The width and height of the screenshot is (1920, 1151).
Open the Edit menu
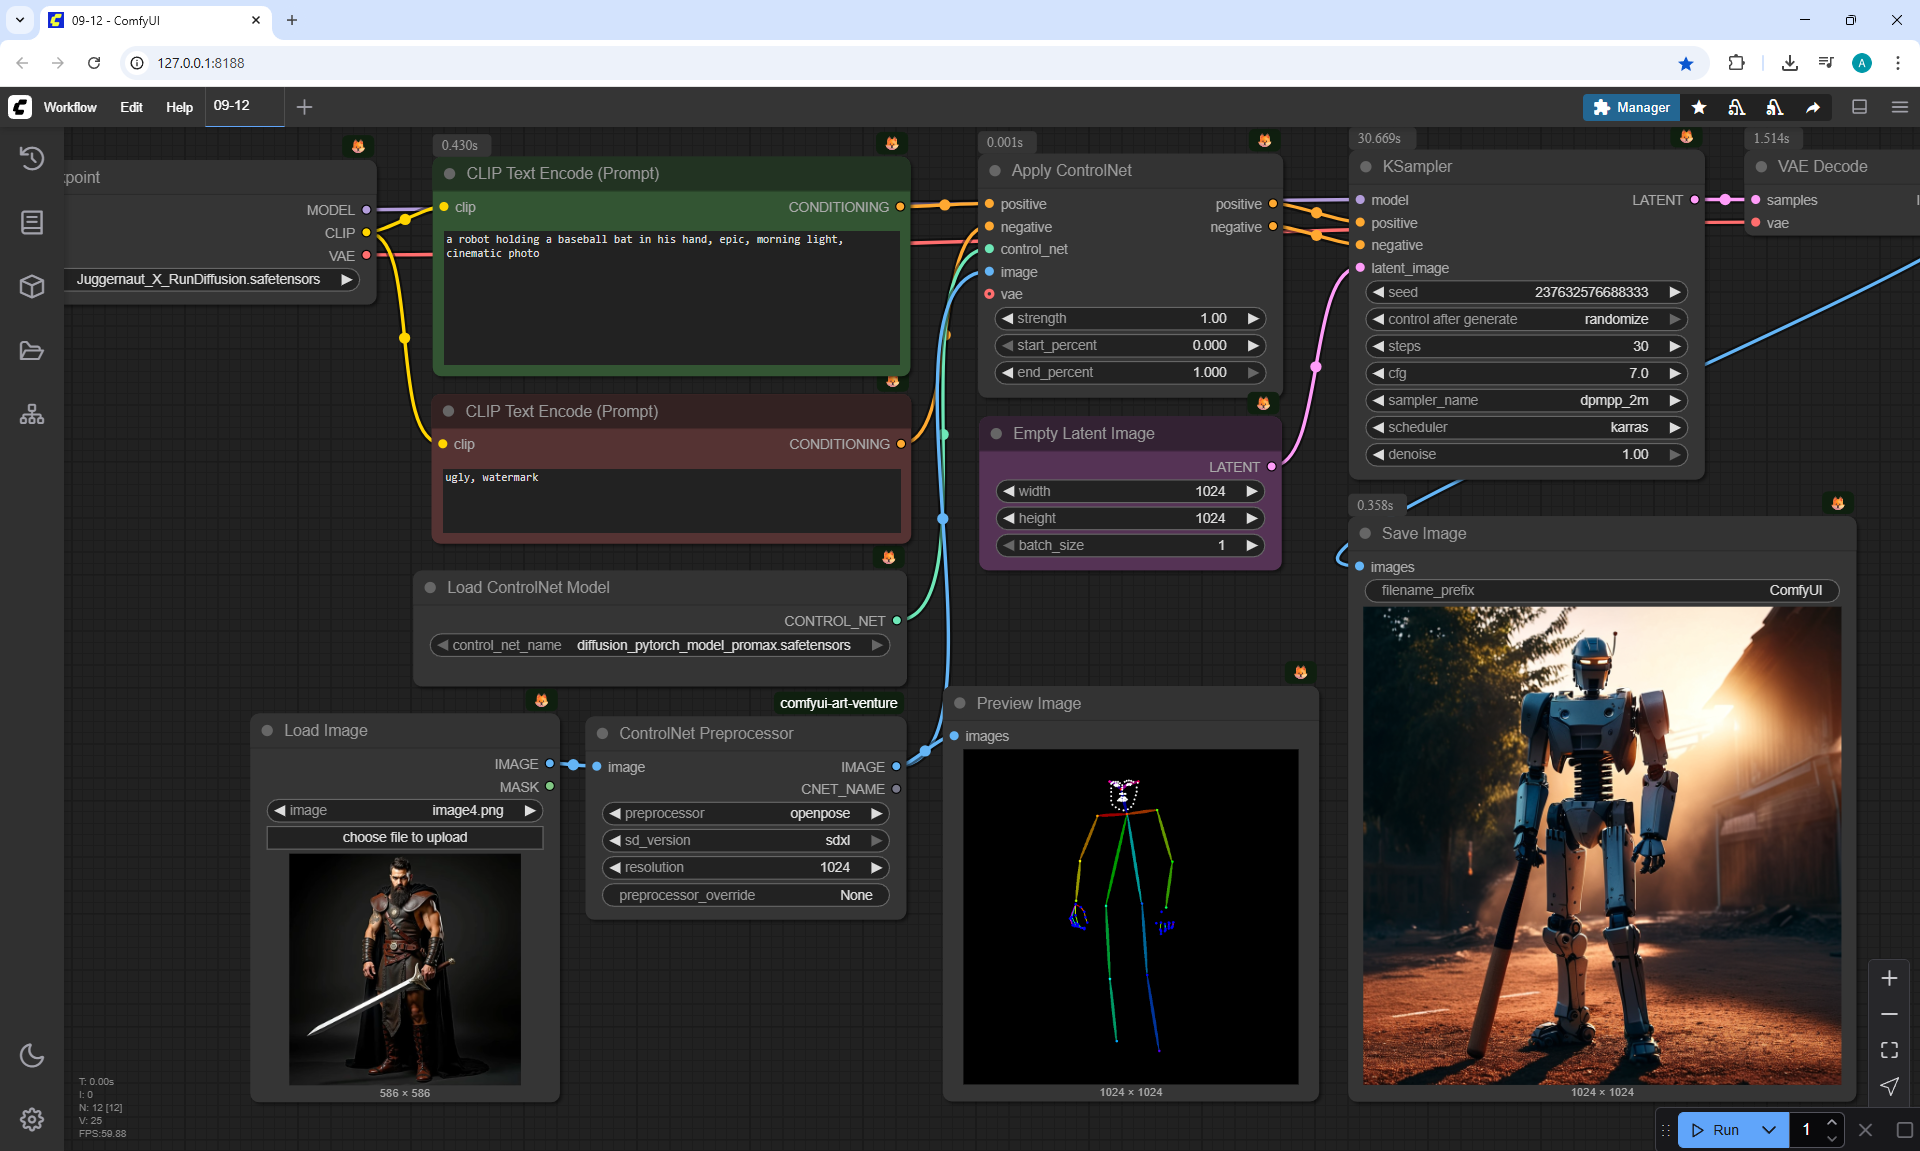point(131,107)
